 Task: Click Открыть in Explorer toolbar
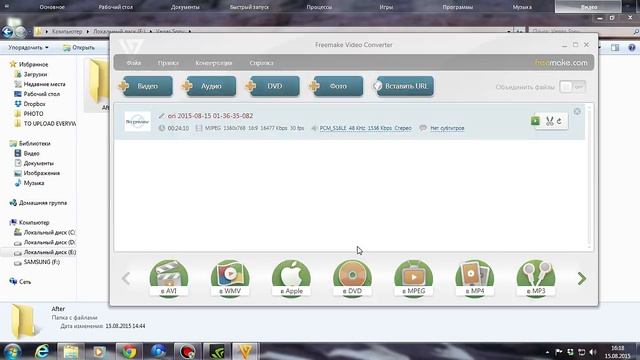click(79, 48)
